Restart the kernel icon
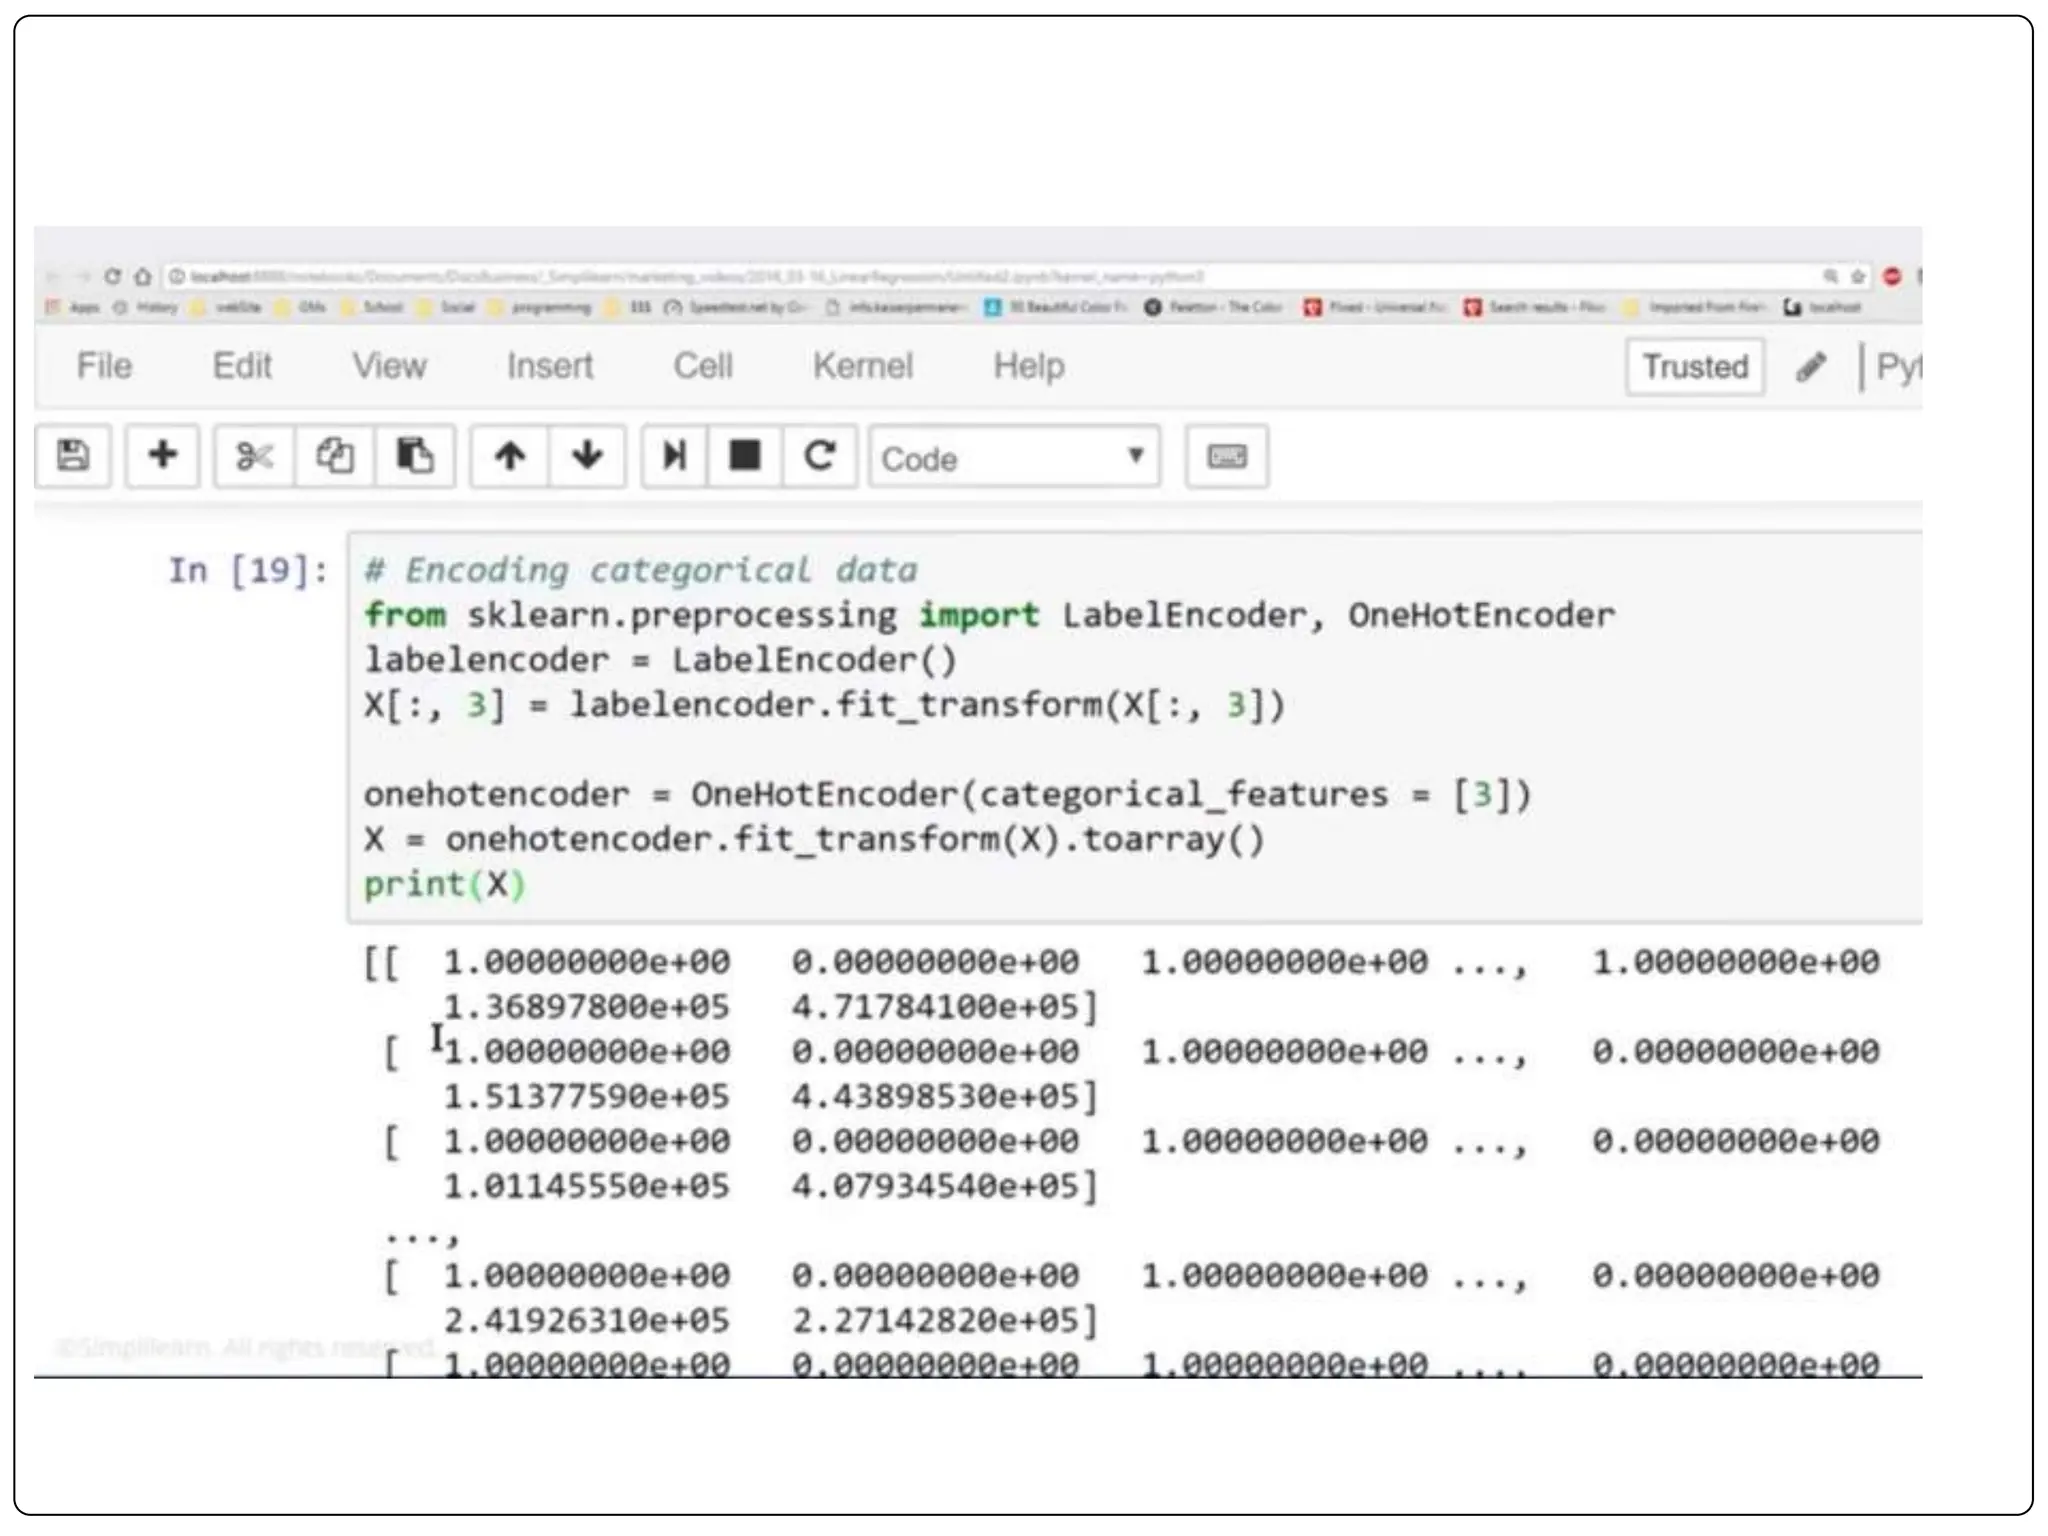 point(820,456)
